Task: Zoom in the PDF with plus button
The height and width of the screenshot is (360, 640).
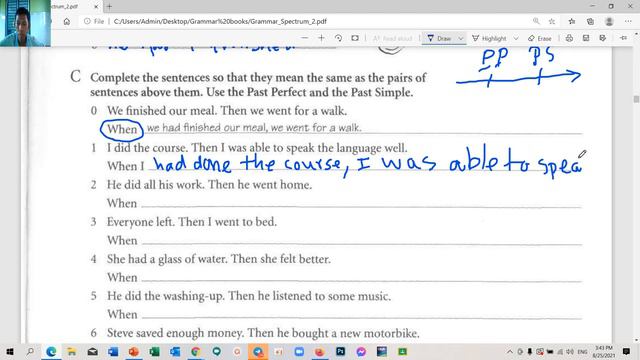Action: pos(321,38)
